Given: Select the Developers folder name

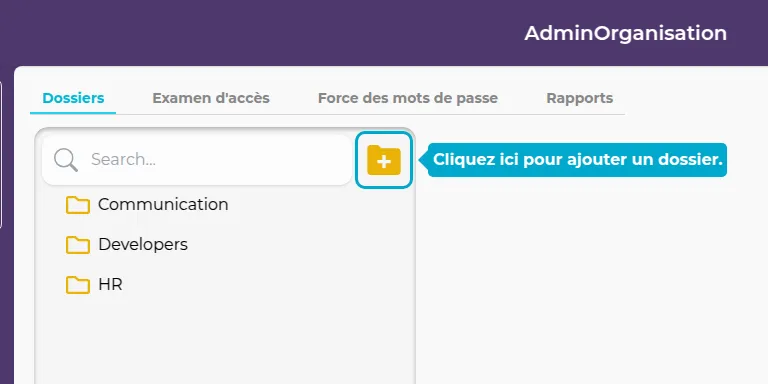Looking at the screenshot, I should (x=143, y=244).
